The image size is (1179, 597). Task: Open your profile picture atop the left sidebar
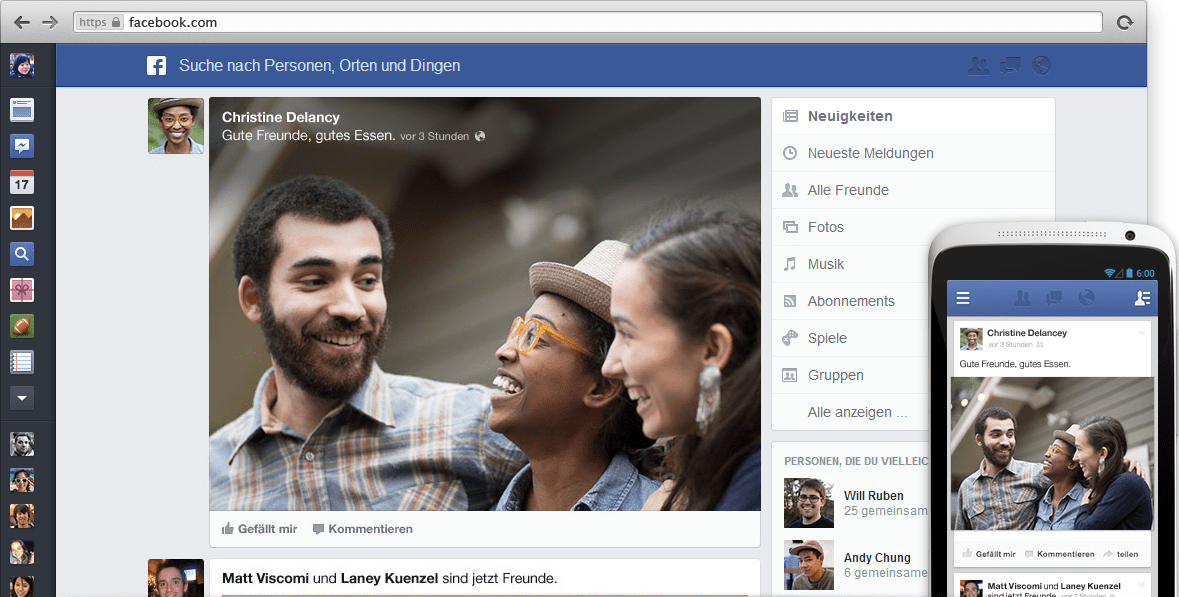(x=22, y=65)
